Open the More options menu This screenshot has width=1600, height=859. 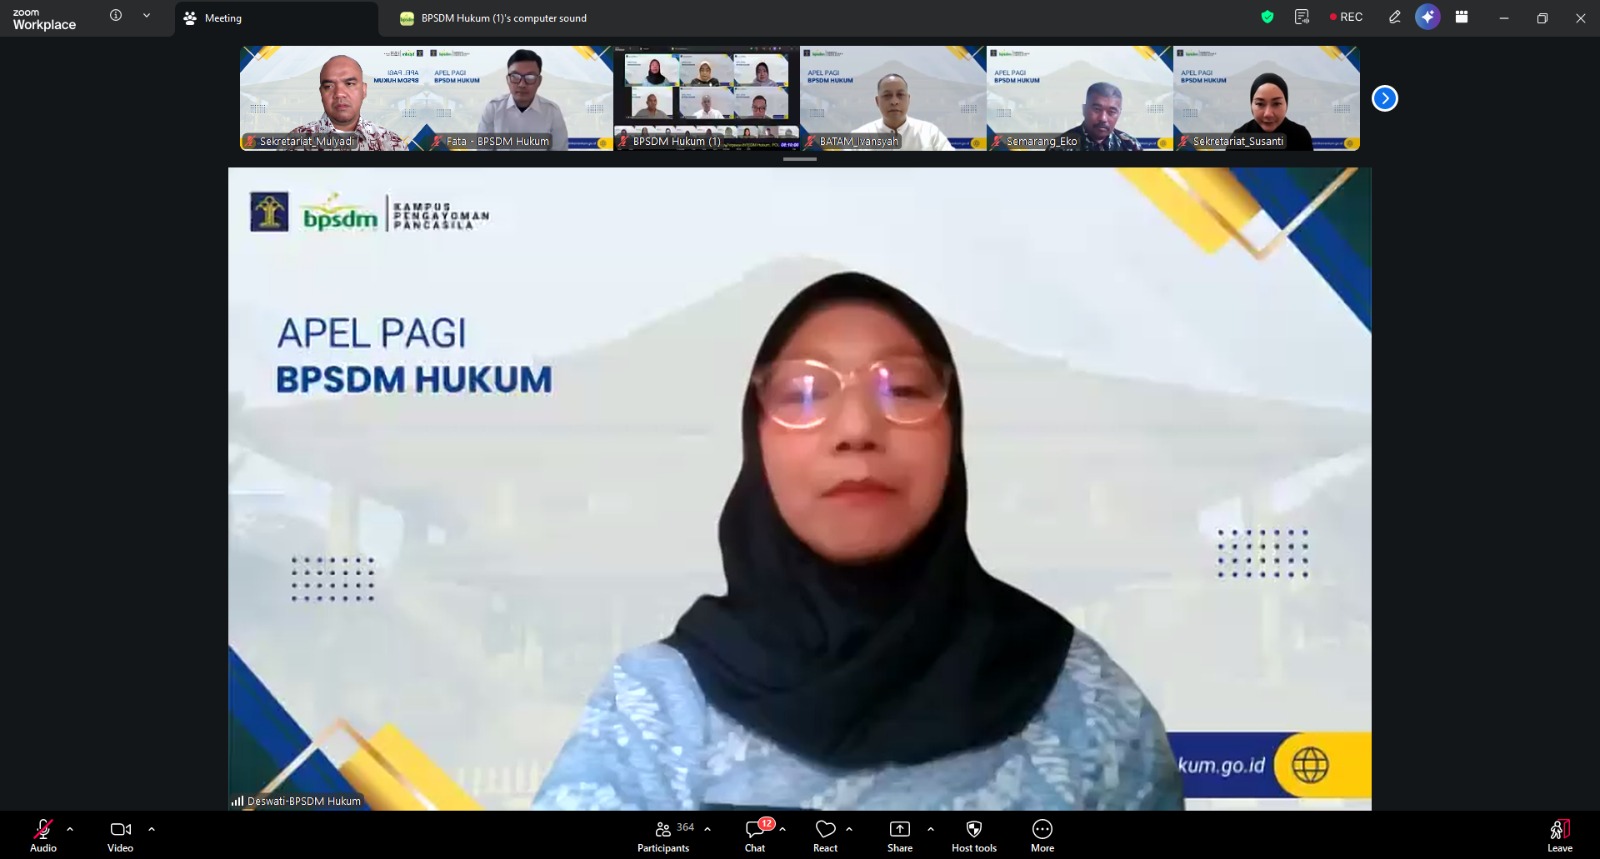tap(1042, 835)
